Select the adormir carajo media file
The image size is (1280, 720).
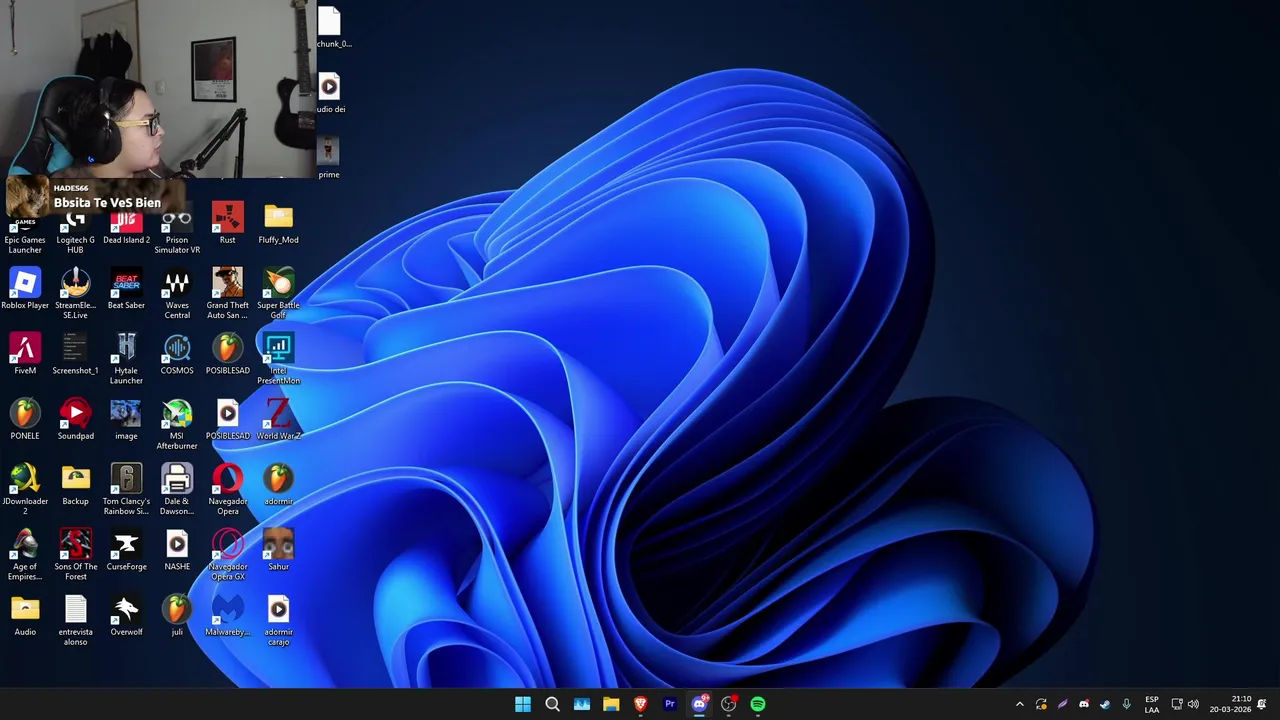[278, 620]
